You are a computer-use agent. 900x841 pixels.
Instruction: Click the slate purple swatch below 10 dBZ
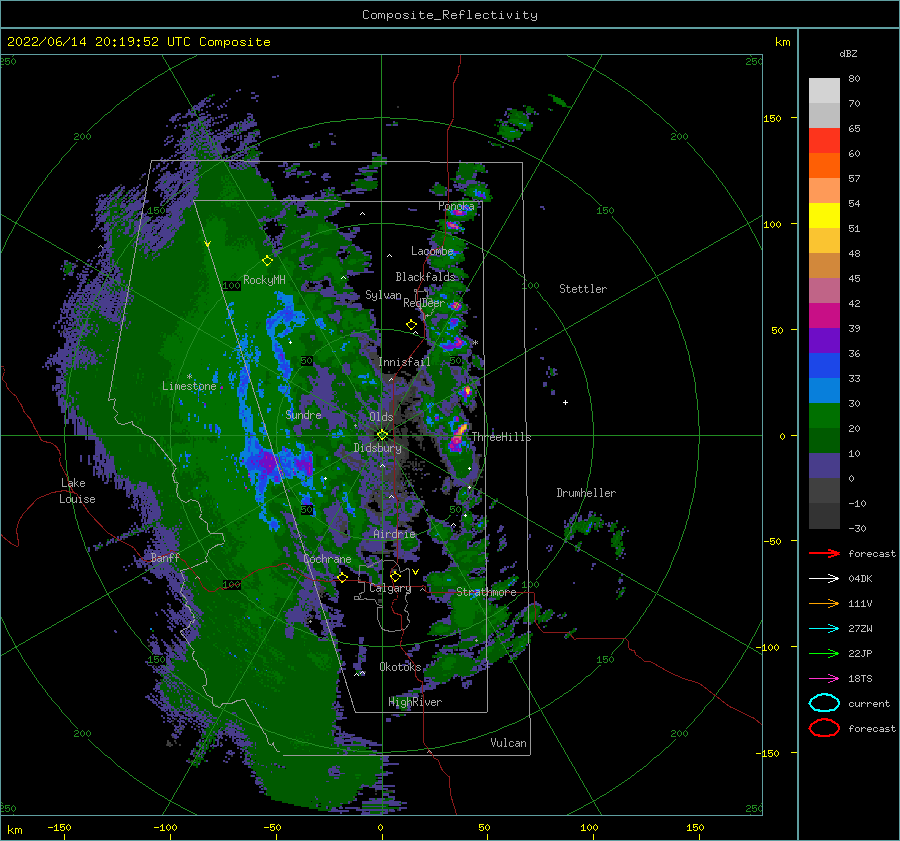824,466
